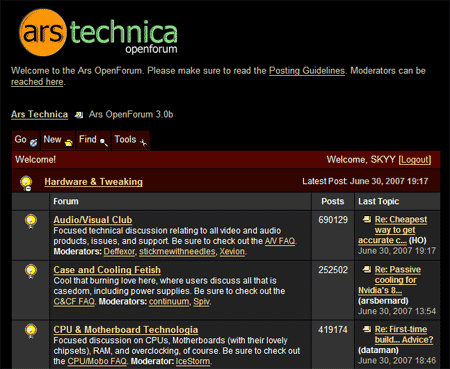
Task: Click the 'Welcome!' text in red bar
Action: tap(35, 160)
